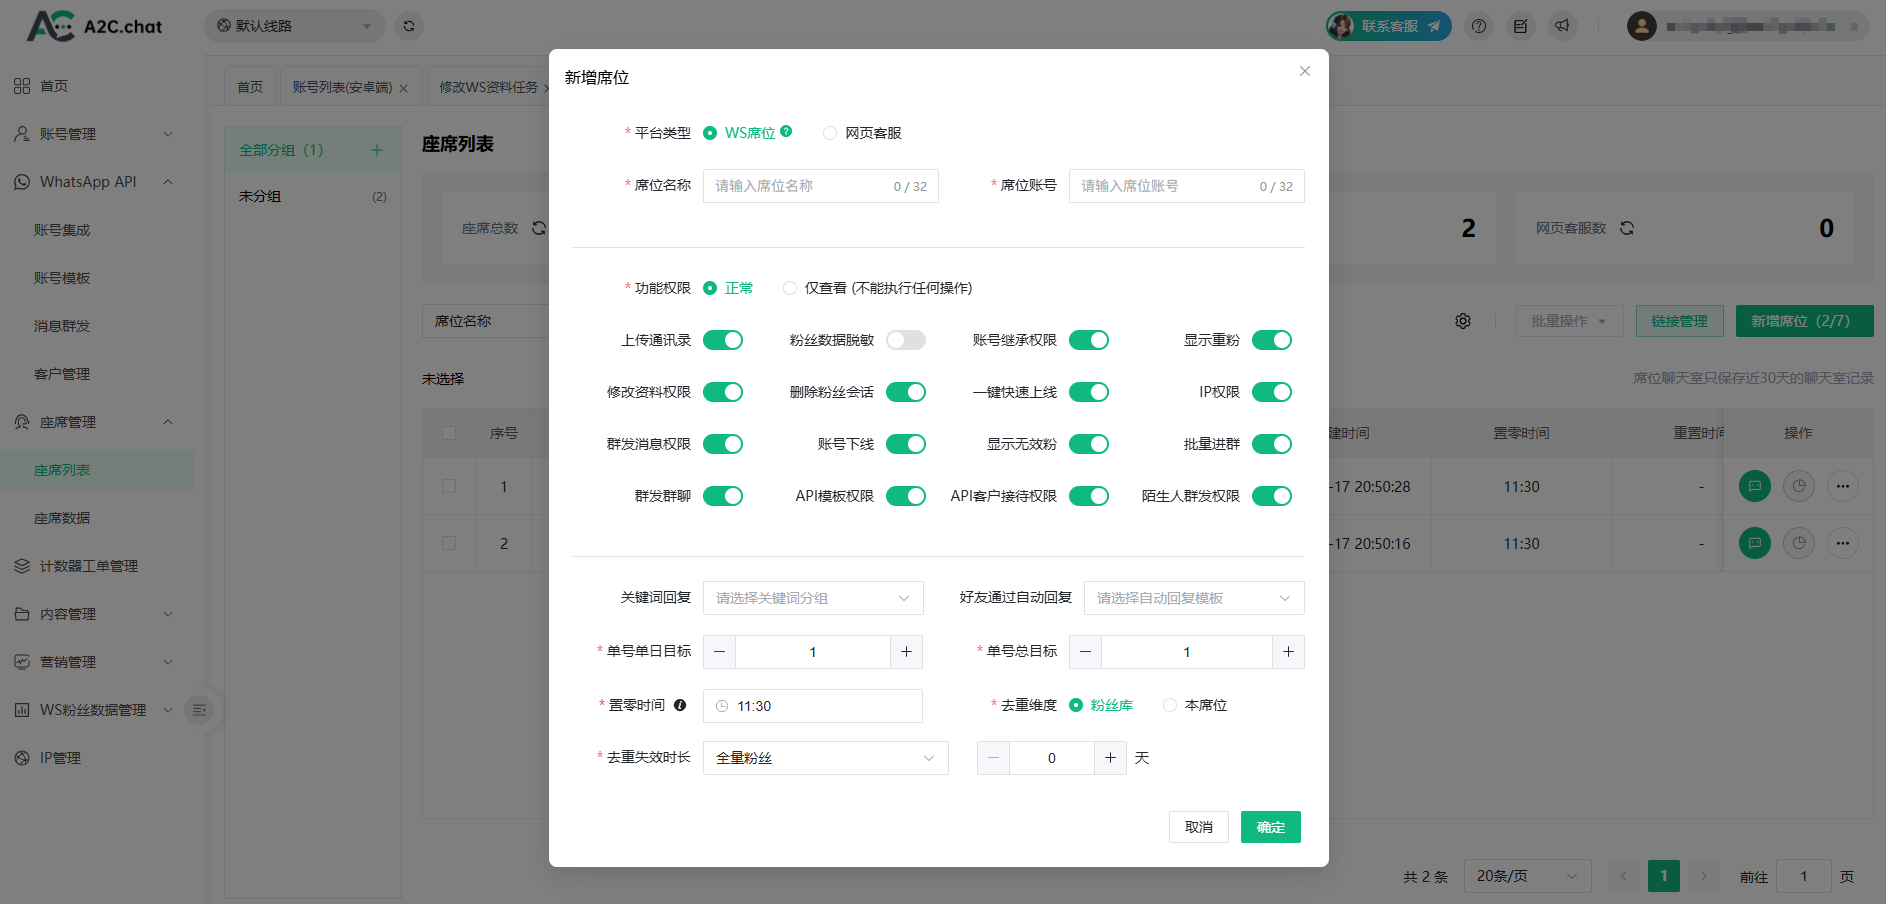
Task: Open the 关键词回复 group dropdown
Action: (x=812, y=598)
